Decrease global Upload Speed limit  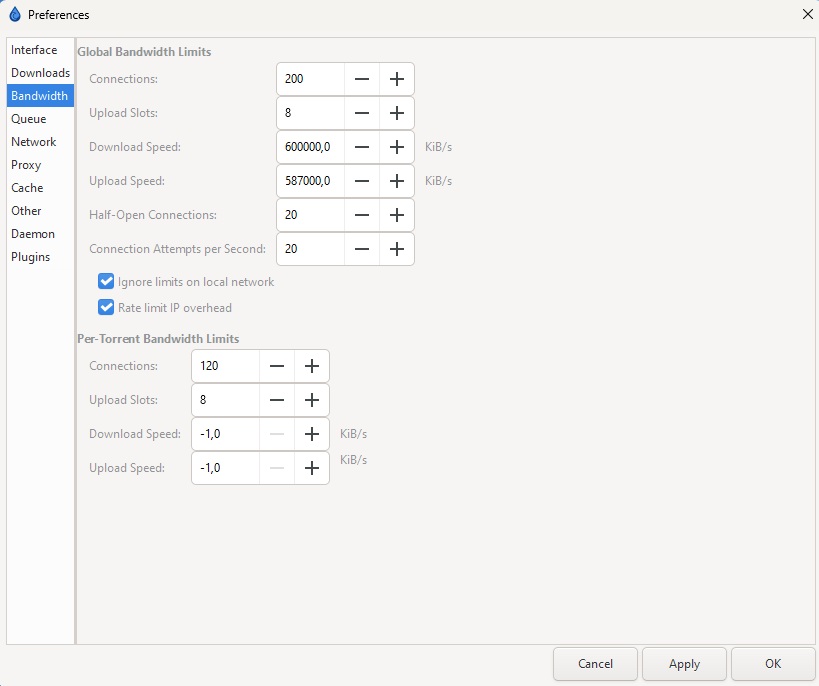[x=361, y=181]
